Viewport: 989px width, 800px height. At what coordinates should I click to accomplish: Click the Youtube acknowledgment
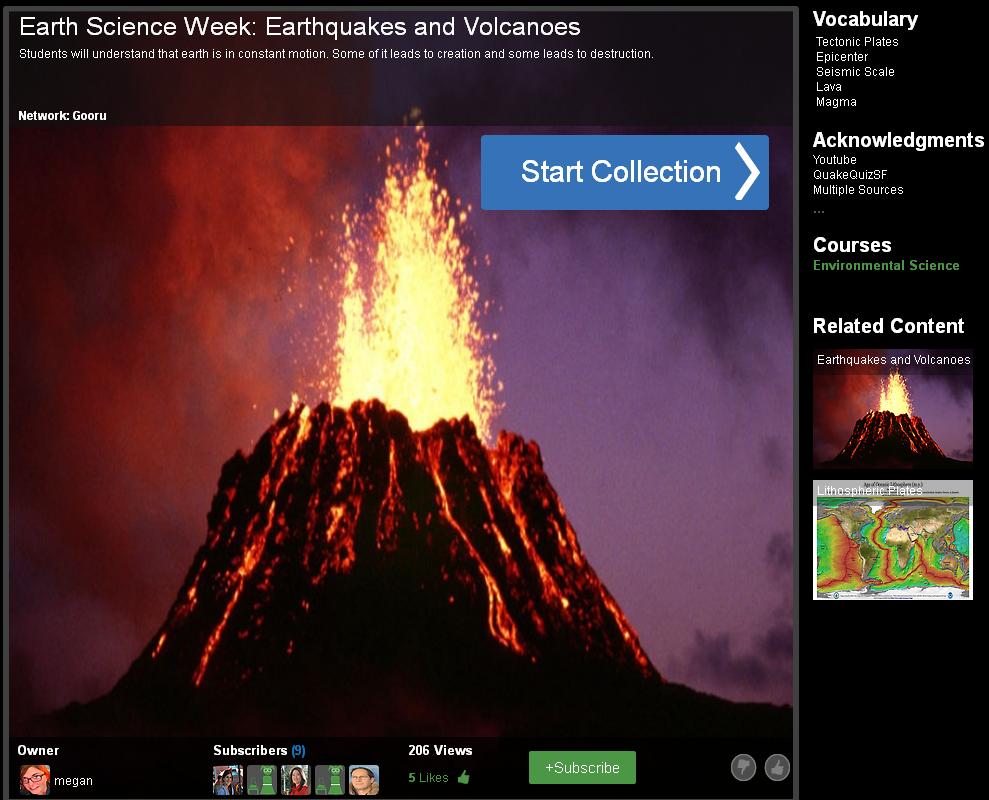coord(835,160)
